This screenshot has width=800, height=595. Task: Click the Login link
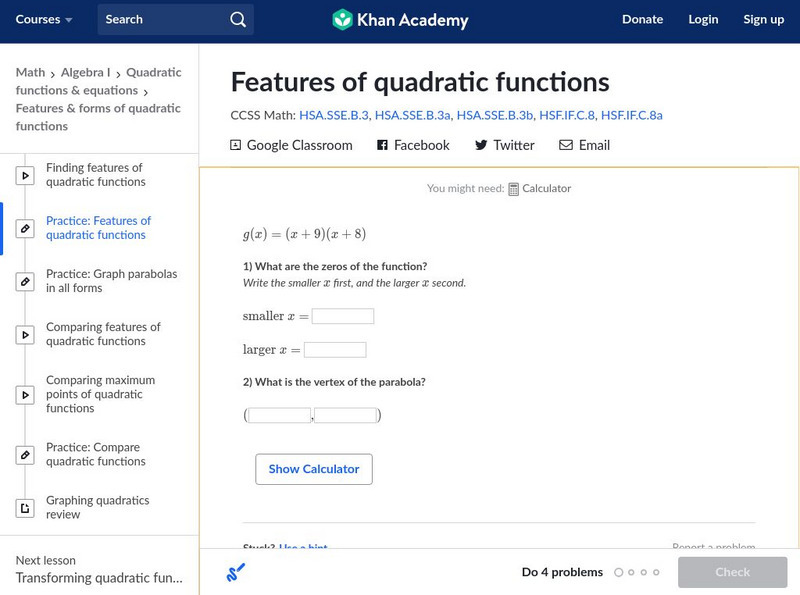pos(703,19)
